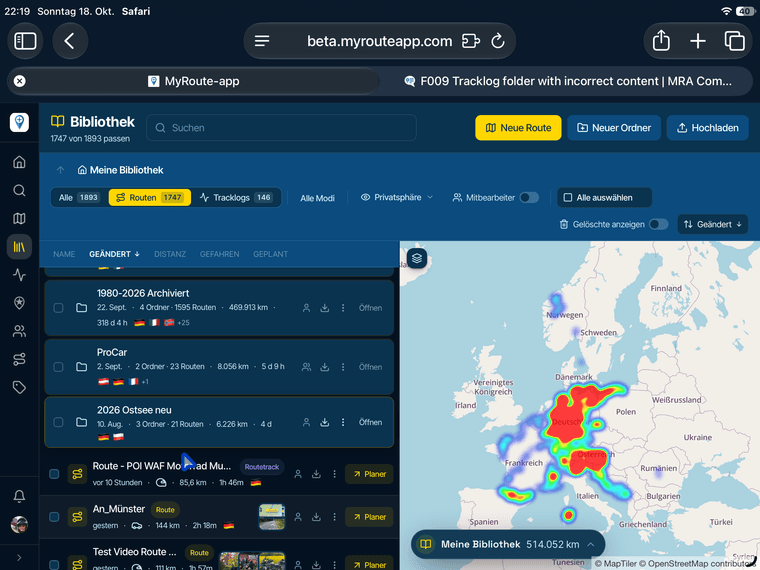Open the Safari share sheet
The image size is (760, 570).
(661, 41)
